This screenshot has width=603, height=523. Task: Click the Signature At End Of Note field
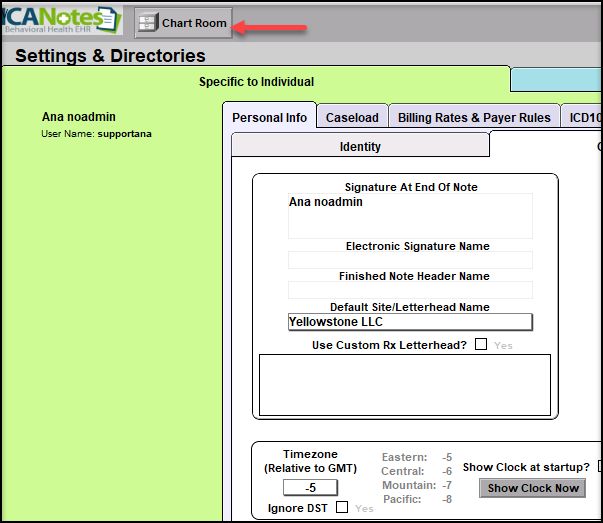410,215
